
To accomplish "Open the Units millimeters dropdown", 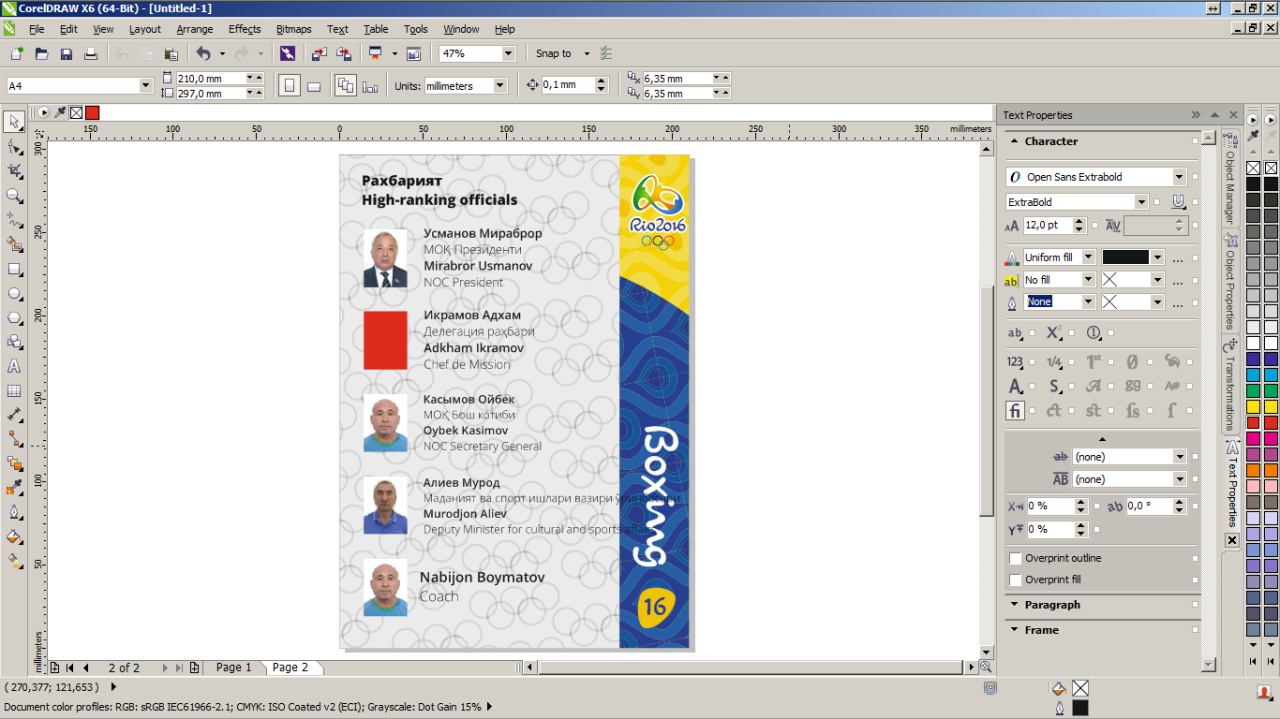I will point(500,86).
